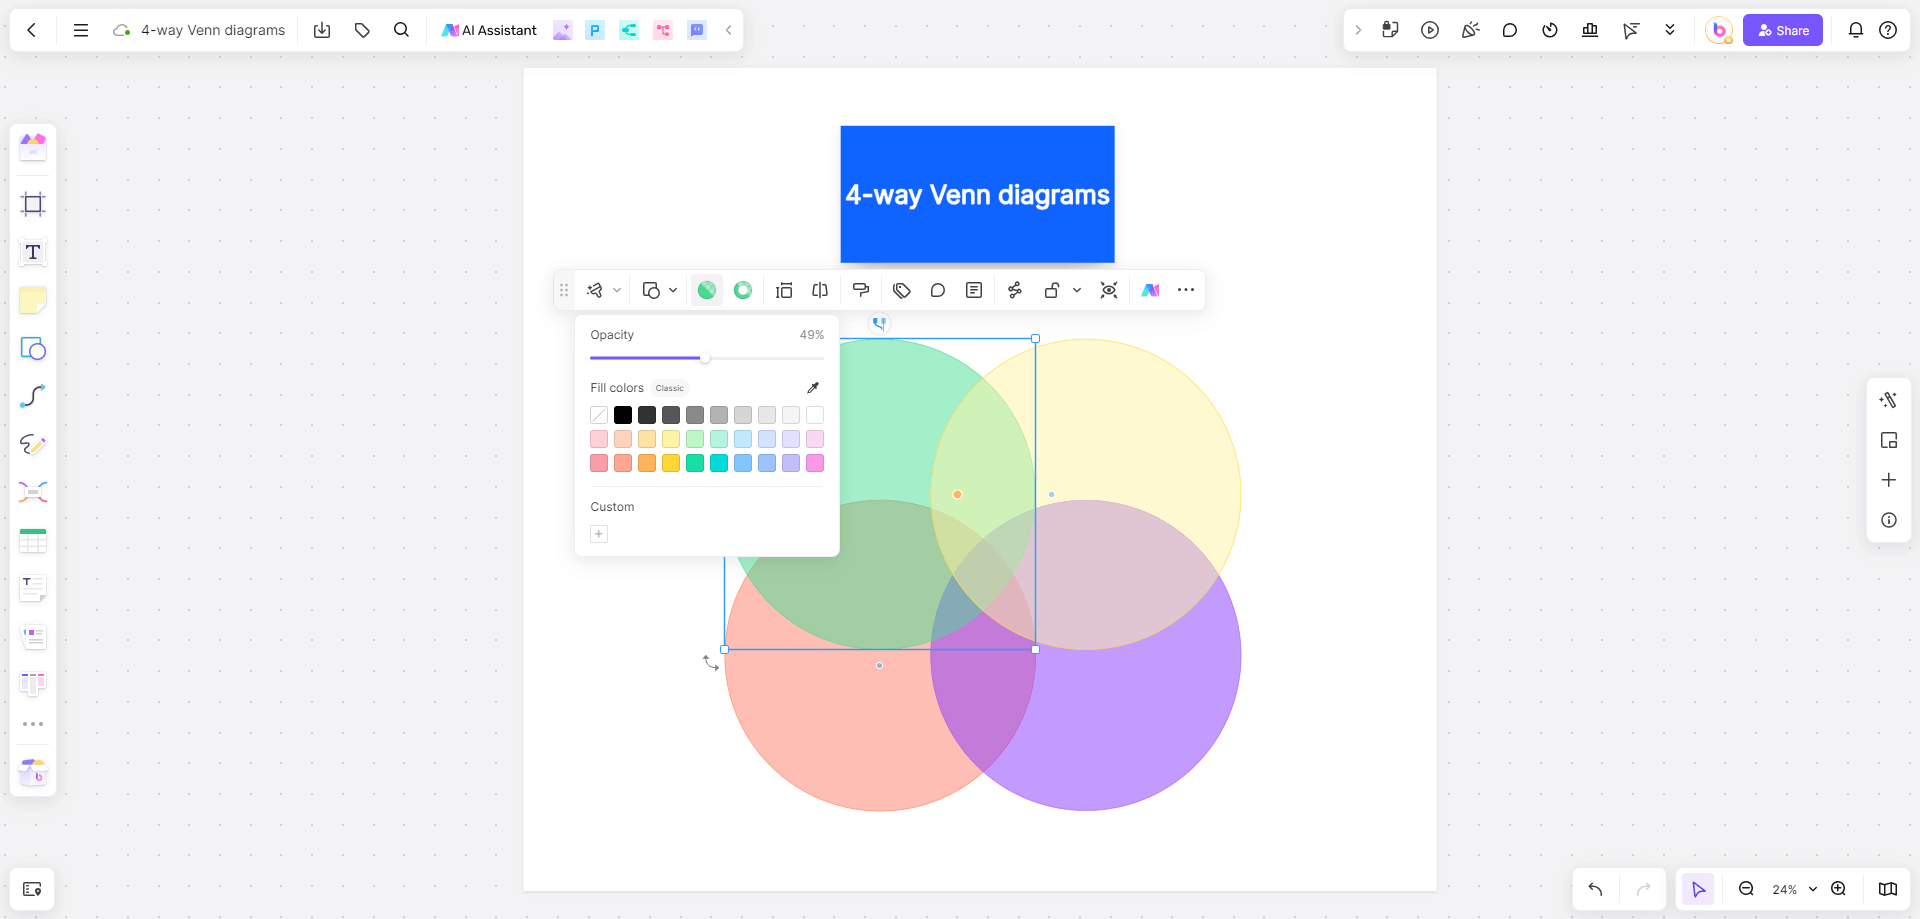Select the connector line tool
This screenshot has width=1920, height=919.
[33, 396]
